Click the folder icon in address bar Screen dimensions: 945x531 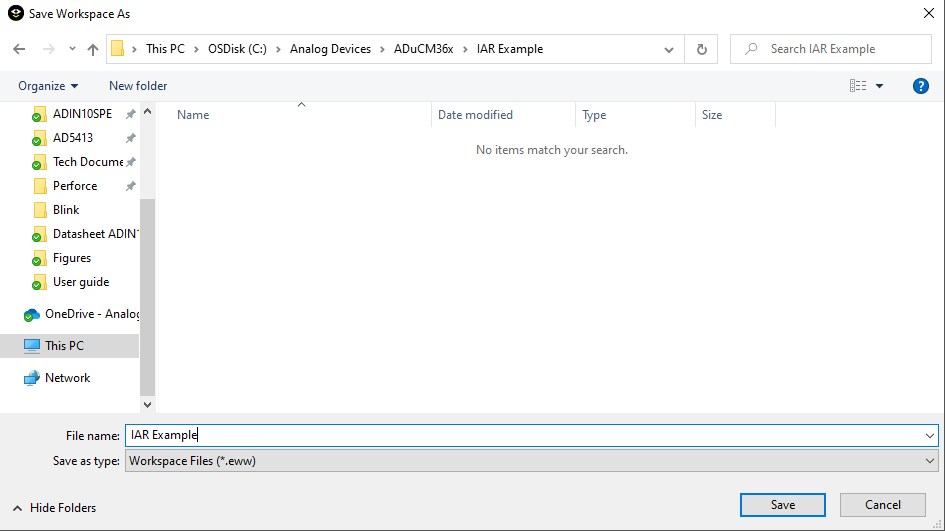tap(118, 49)
